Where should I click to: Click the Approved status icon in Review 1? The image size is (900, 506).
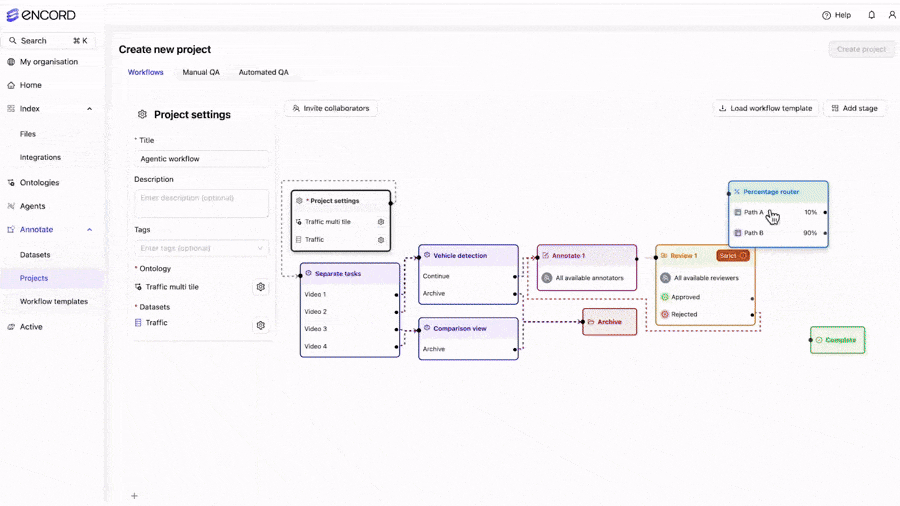tap(665, 297)
